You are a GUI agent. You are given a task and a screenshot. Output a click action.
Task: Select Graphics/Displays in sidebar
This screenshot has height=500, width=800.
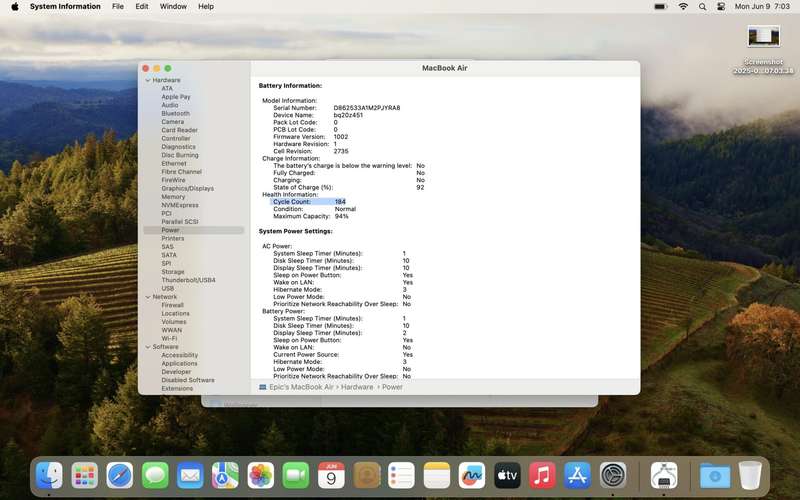click(188, 188)
